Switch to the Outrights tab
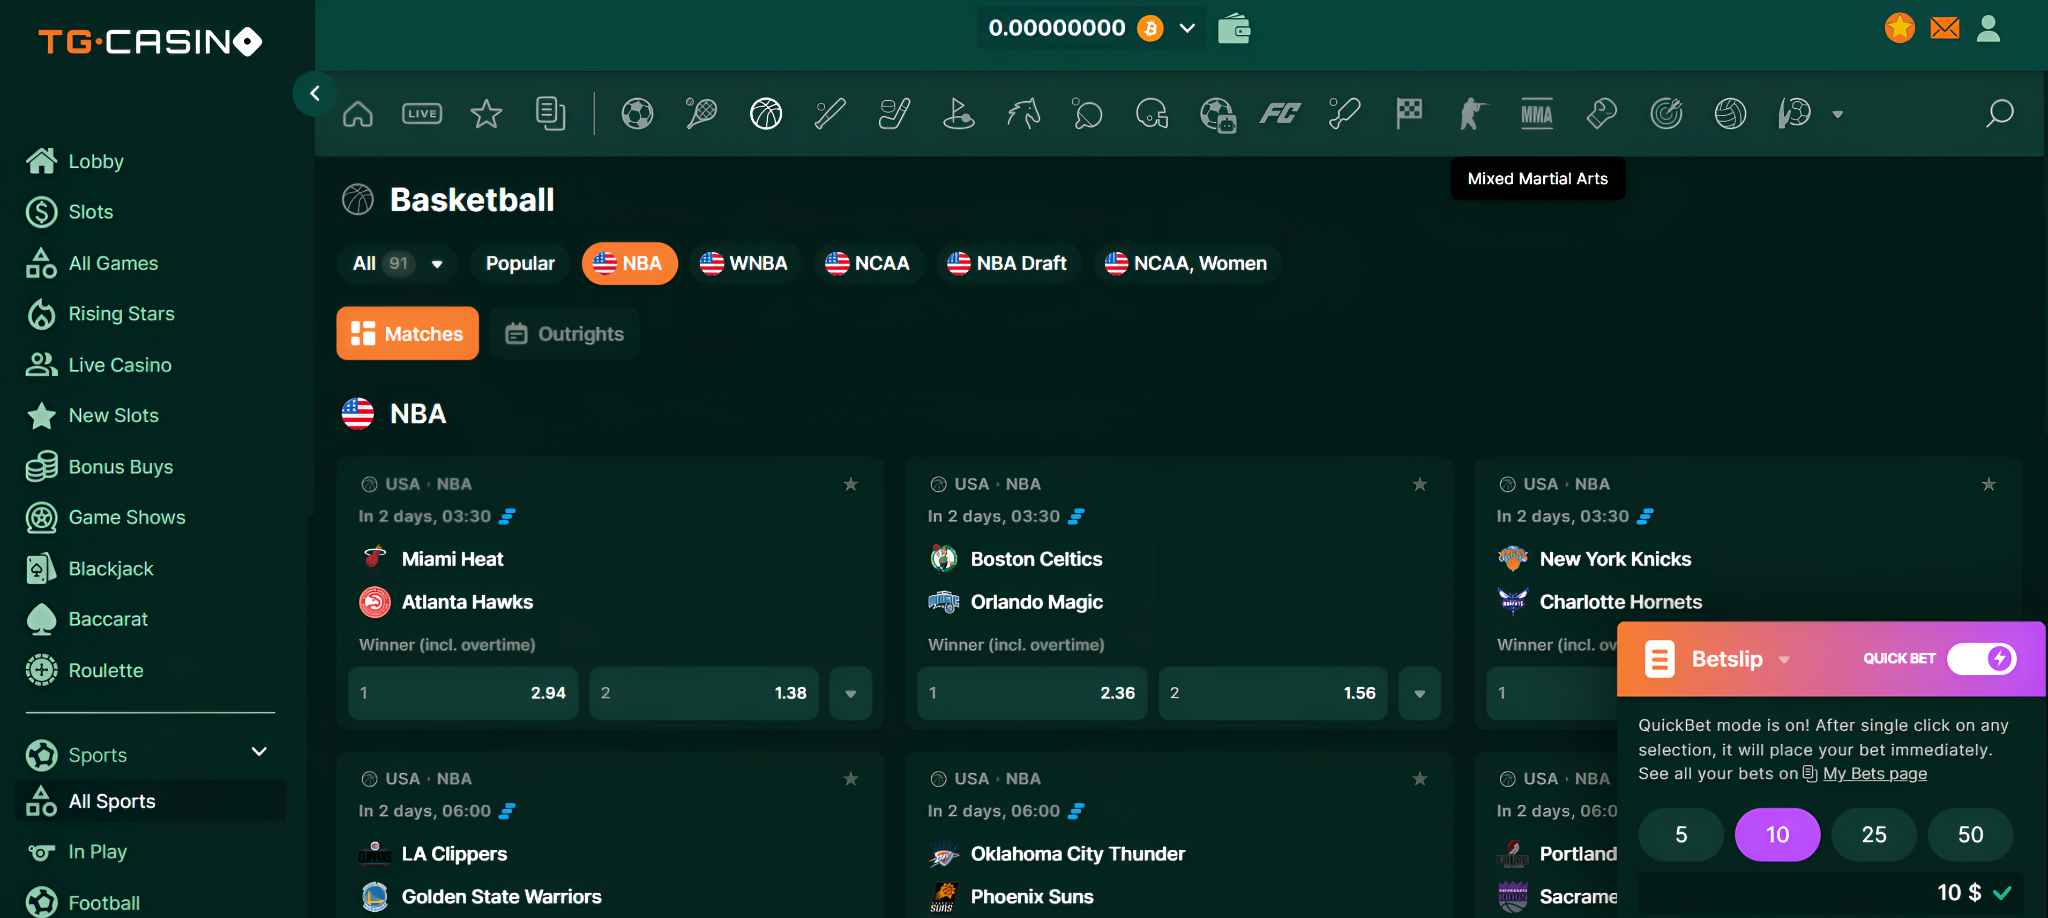 click(564, 333)
